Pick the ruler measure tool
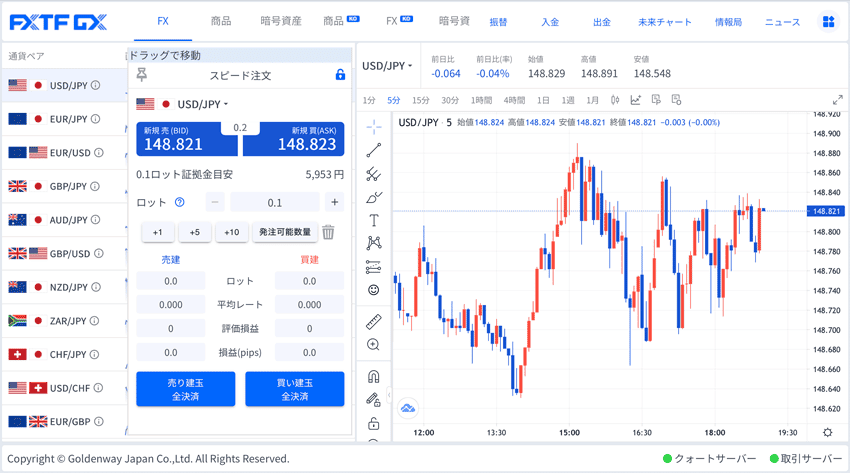The width and height of the screenshot is (850, 473). [x=374, y=321]
